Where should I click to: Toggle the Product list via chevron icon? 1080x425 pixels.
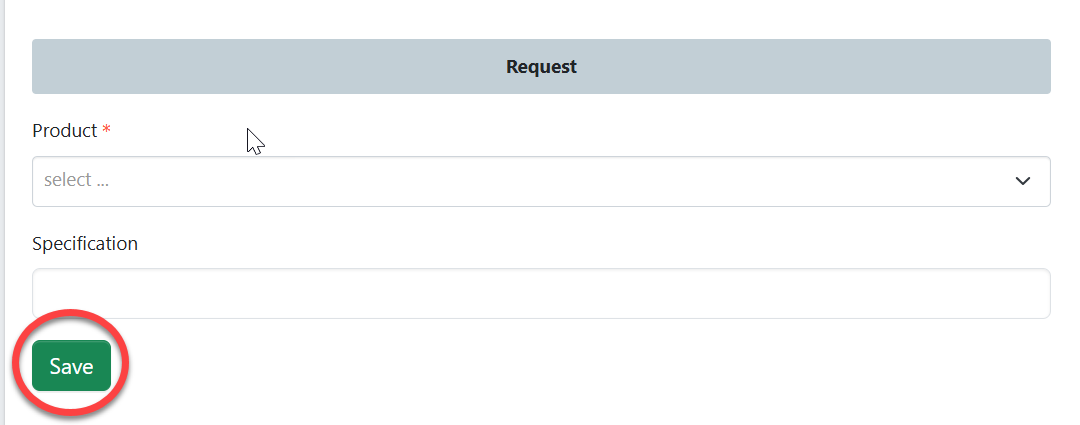pyautogui.click(x=1022, y=181)
